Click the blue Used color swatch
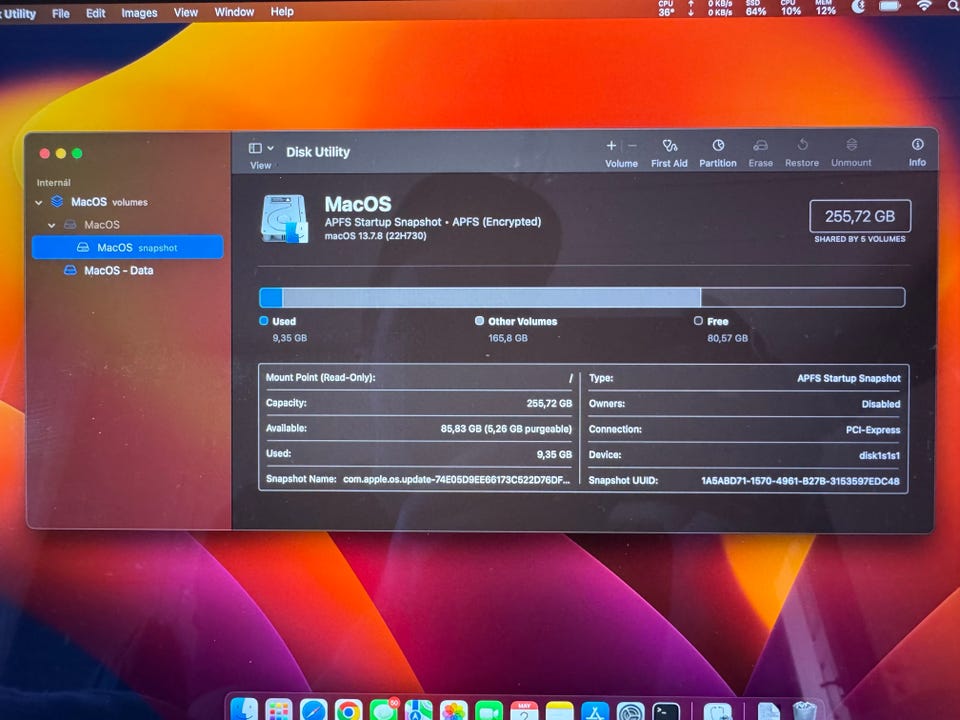 (x=264, y=321)
